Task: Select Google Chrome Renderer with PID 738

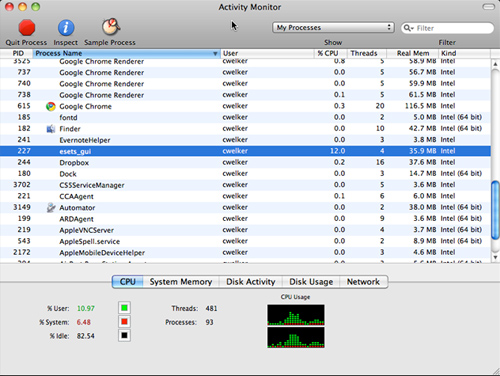Action: (245, 95)
